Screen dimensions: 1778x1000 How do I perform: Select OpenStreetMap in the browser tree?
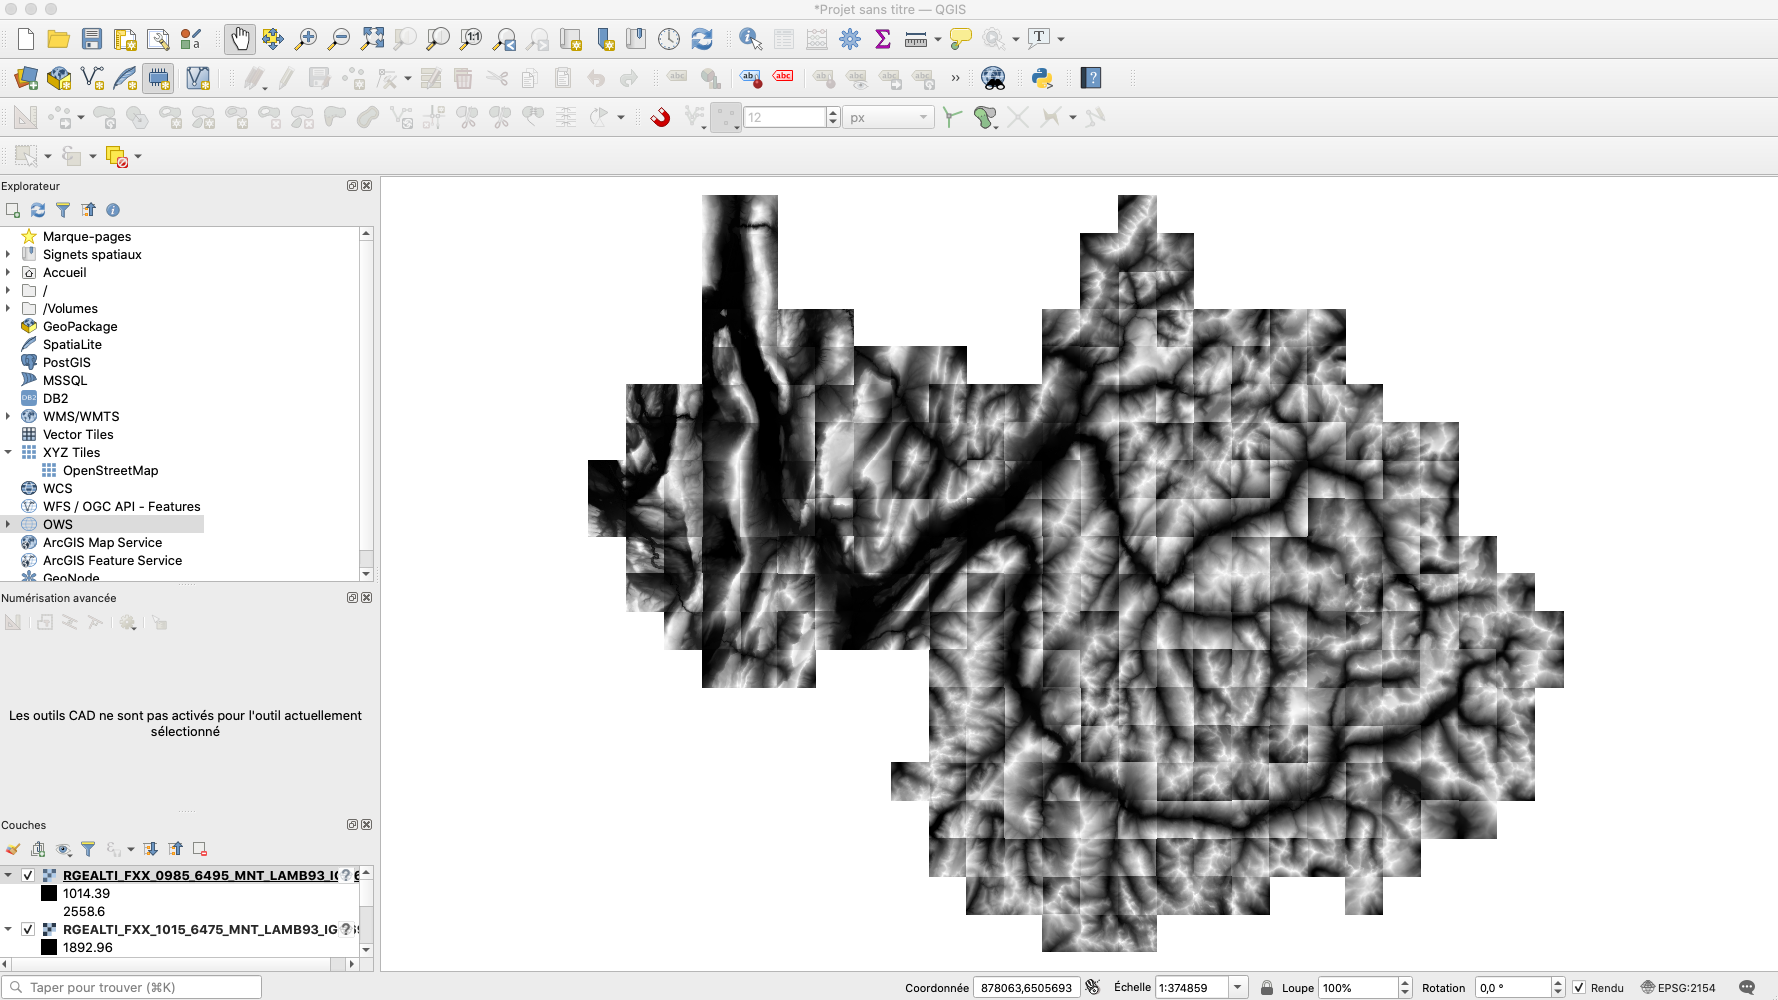110,470
